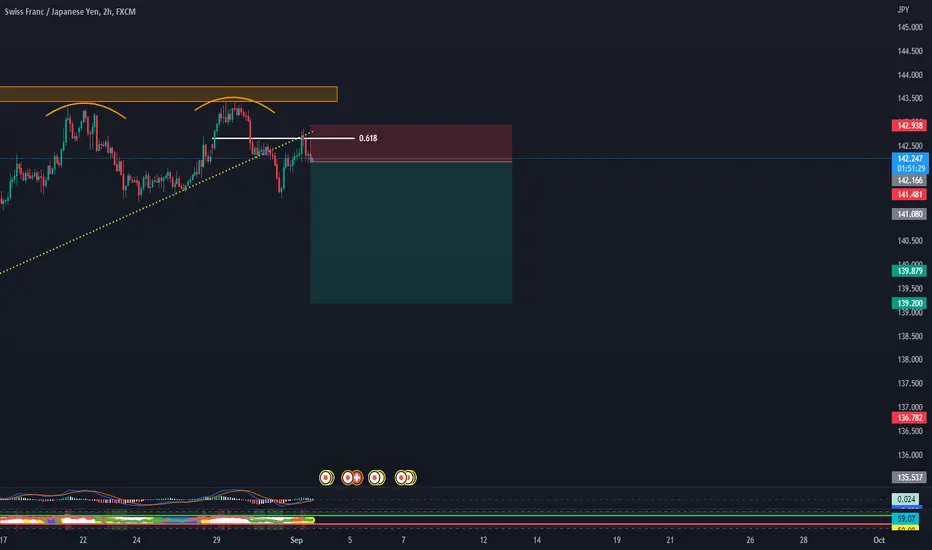This screenshot has width=932, height=550.
Task: Click the JPY currency label on price axis
Action: (x=903, y=10)
